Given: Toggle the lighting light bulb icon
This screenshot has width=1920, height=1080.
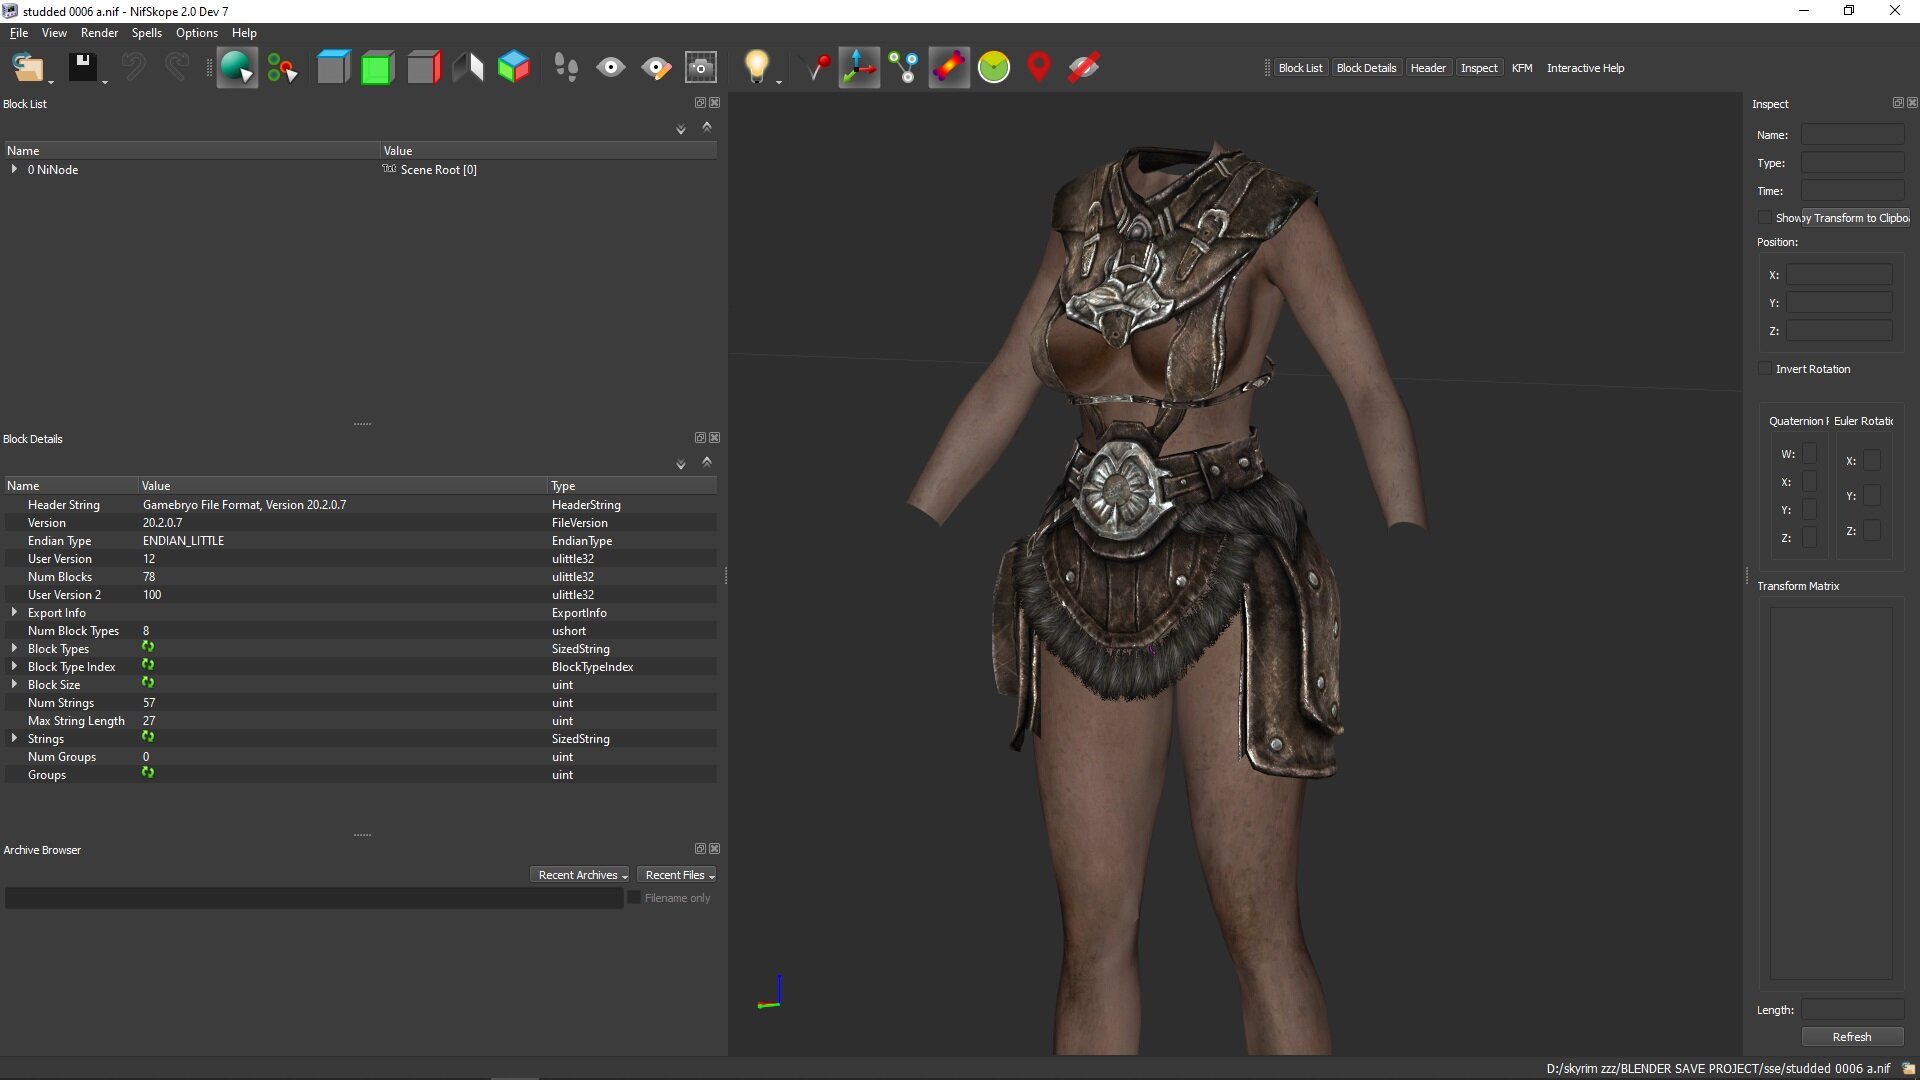Looking at the screenshot, I should pyautogui.click(x=757, y=67).
